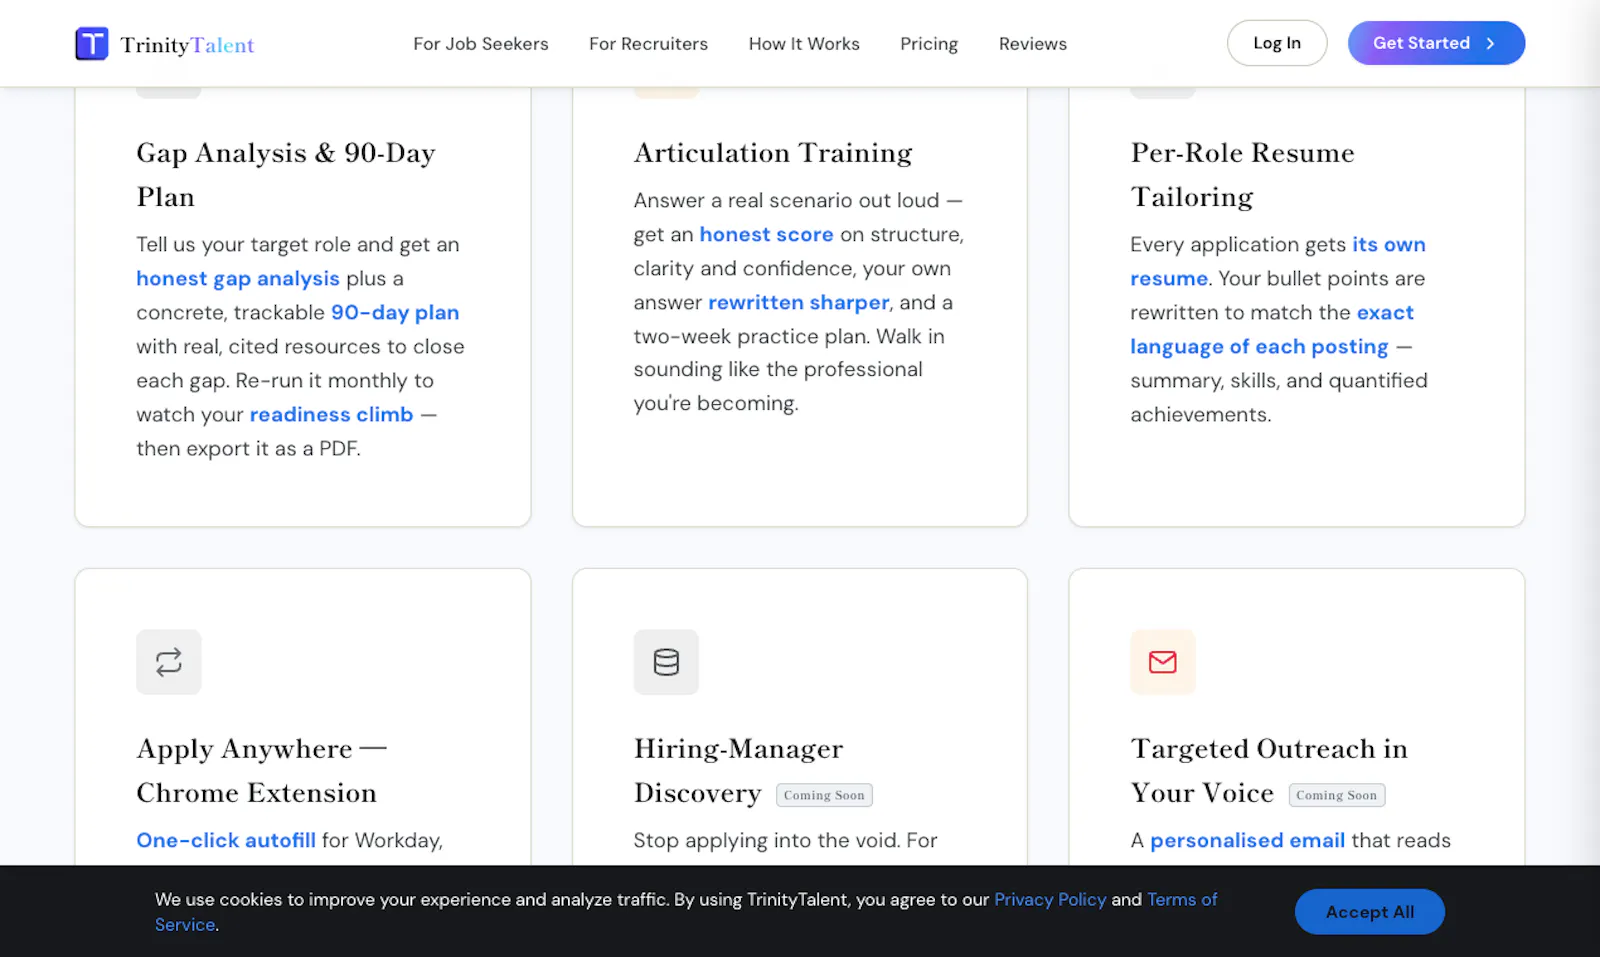This screenshot has height=957, width=1600.
Task: Click the TrinityTalent brand name
Action: click(x=187, y=45)
